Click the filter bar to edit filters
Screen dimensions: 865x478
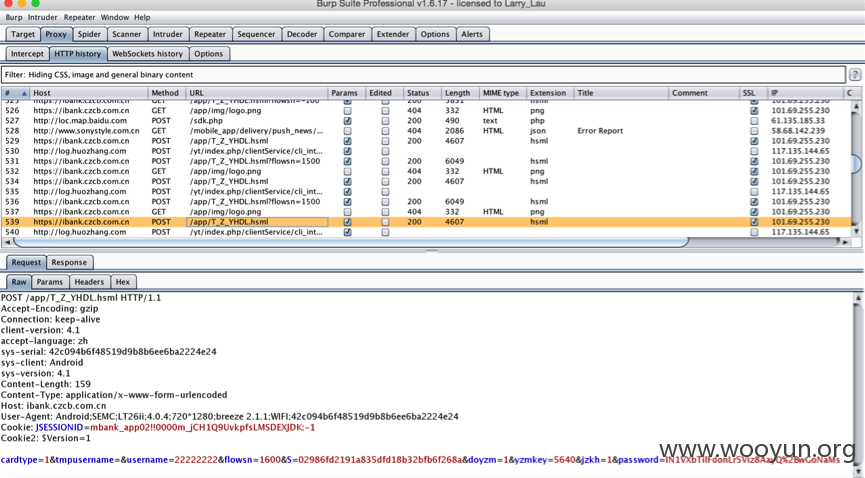click(x=423, y=75)
